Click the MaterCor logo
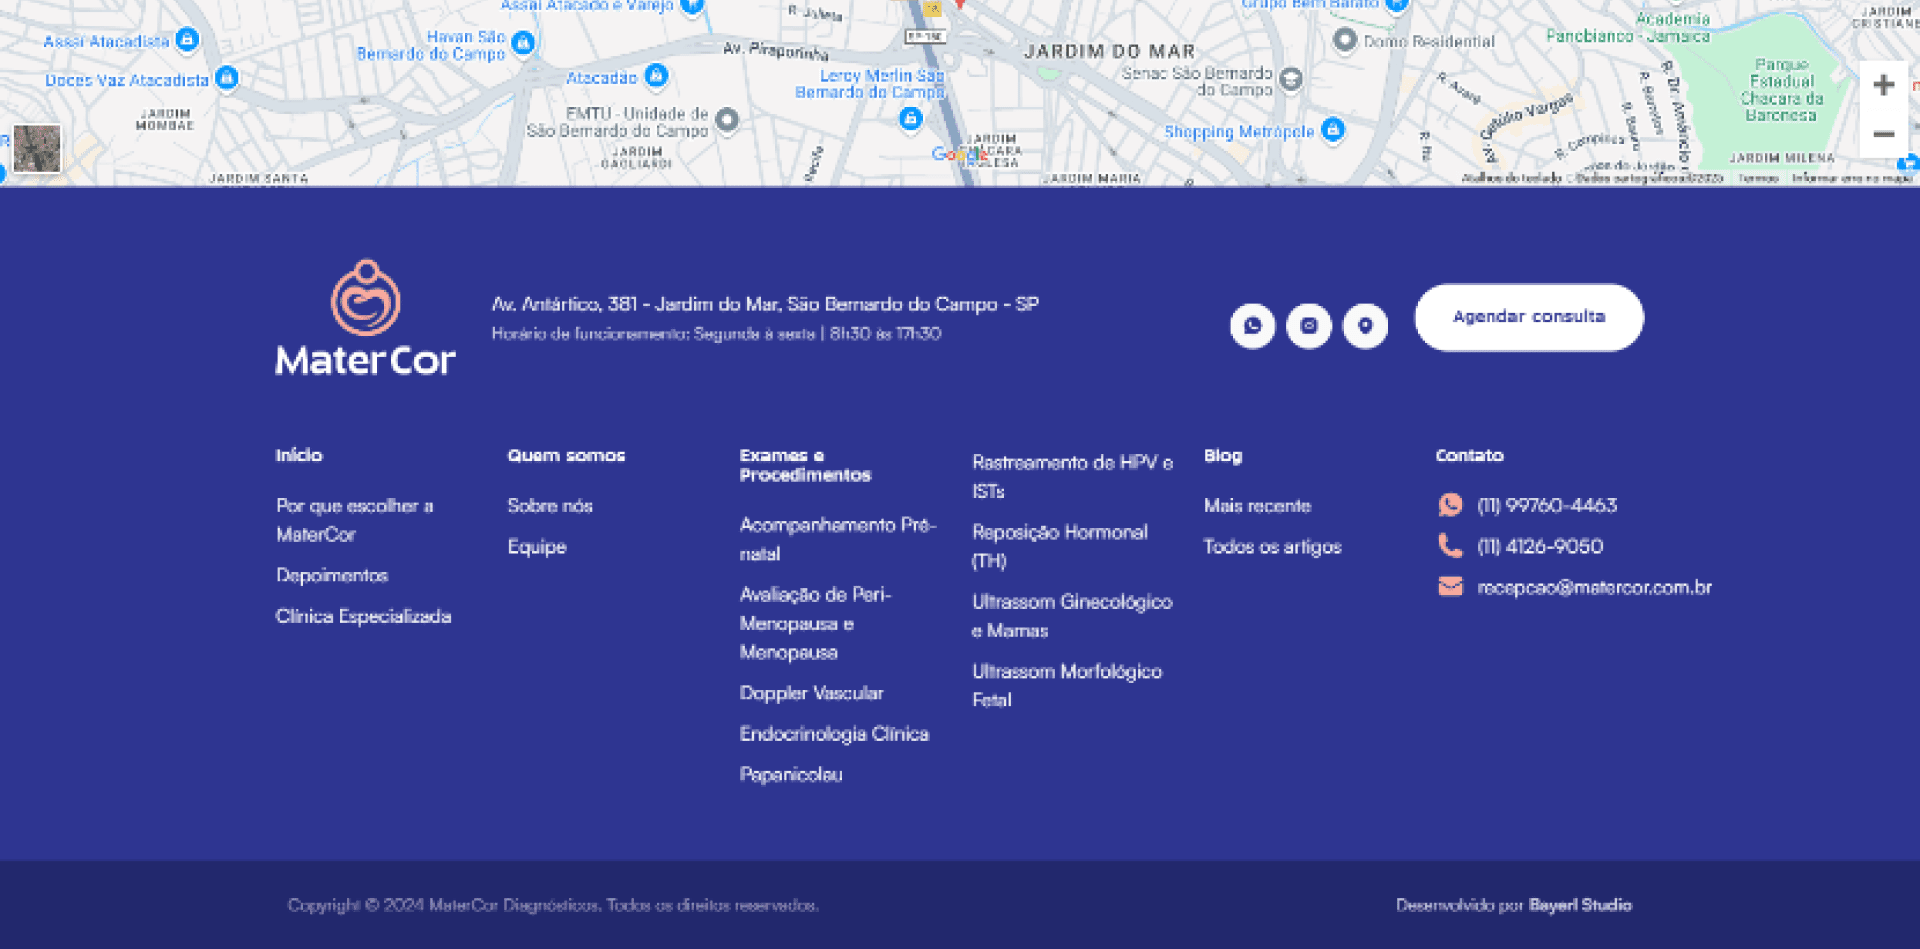 click(365, 319)
